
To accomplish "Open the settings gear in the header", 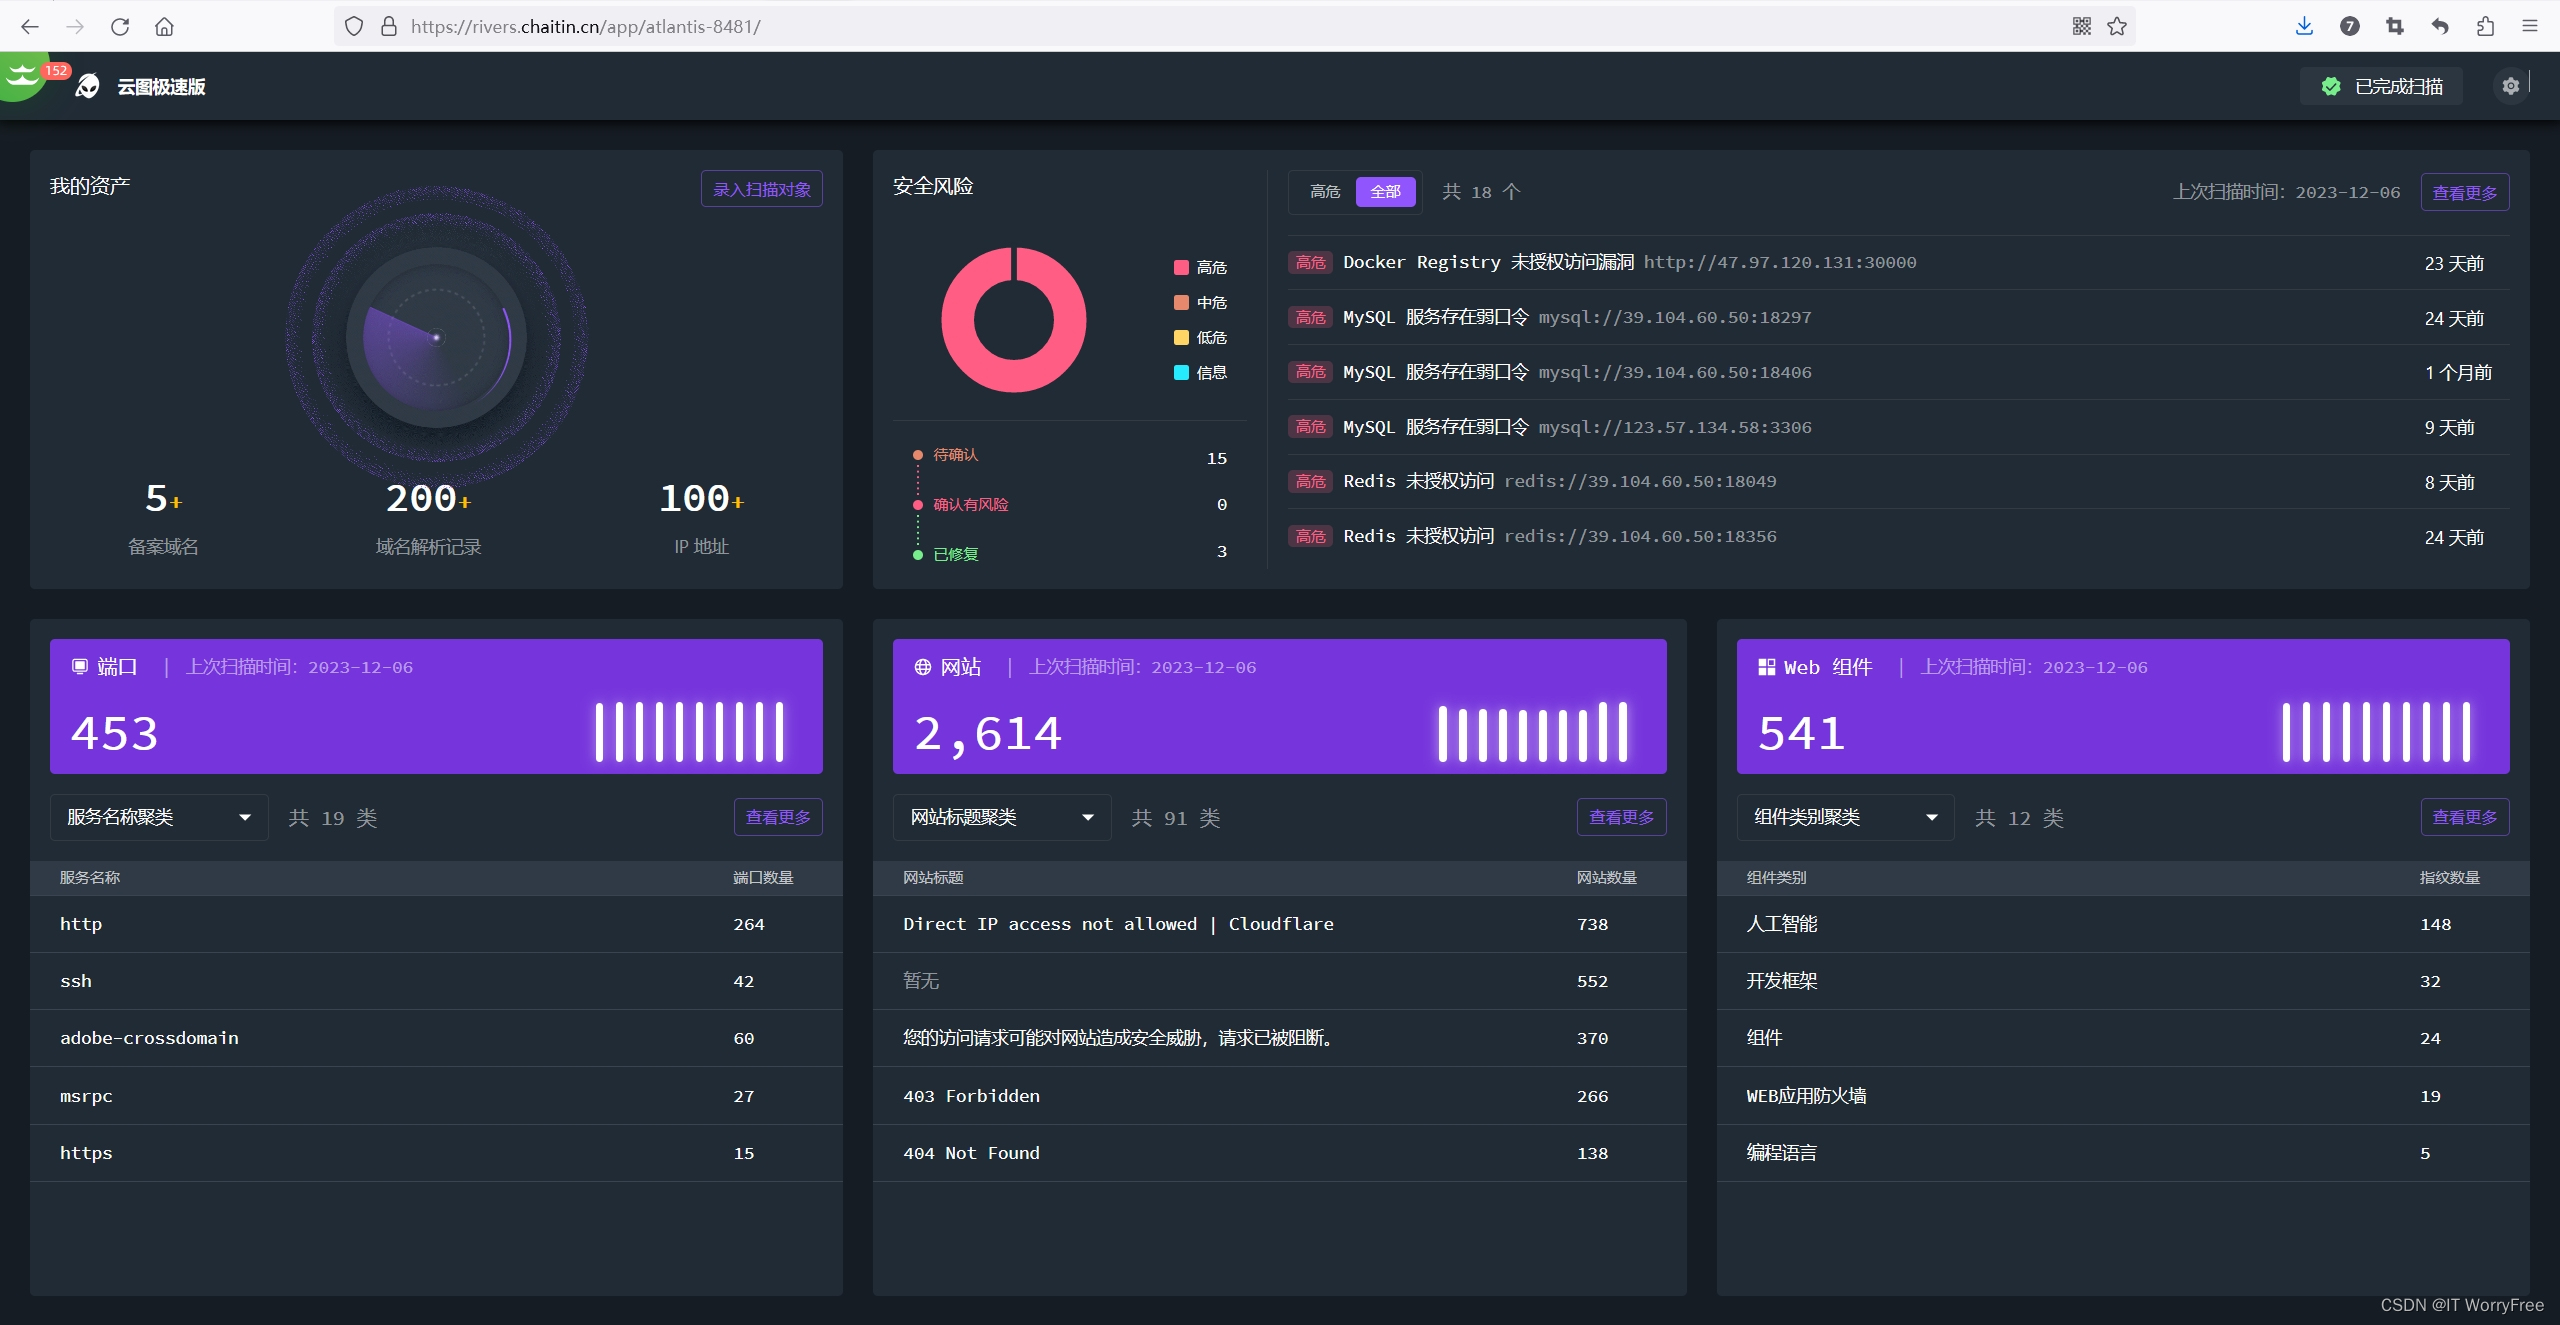I will point(2511,86).
